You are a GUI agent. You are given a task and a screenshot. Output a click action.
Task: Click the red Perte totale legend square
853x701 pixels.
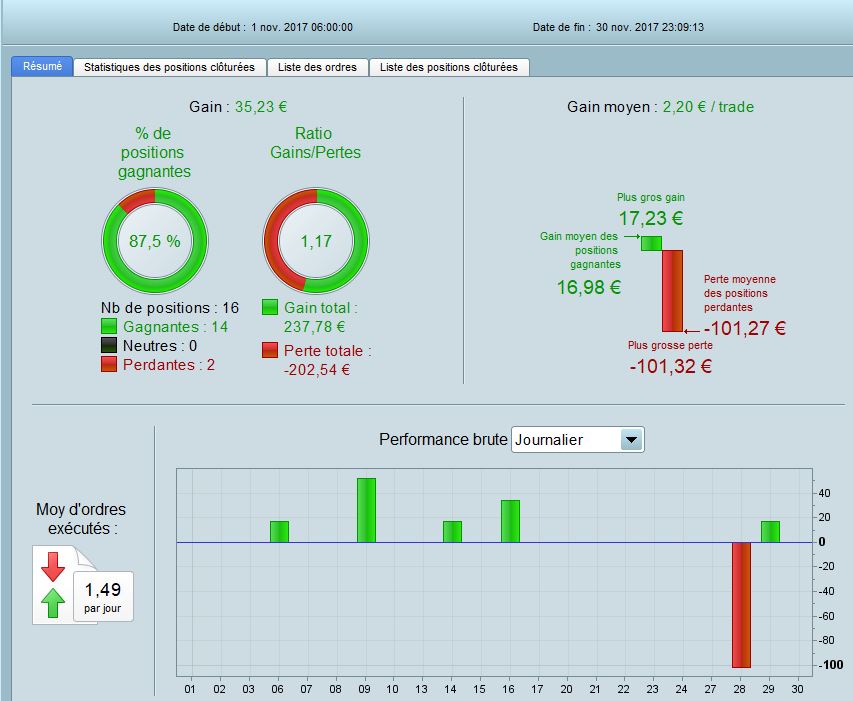(270, 350)
